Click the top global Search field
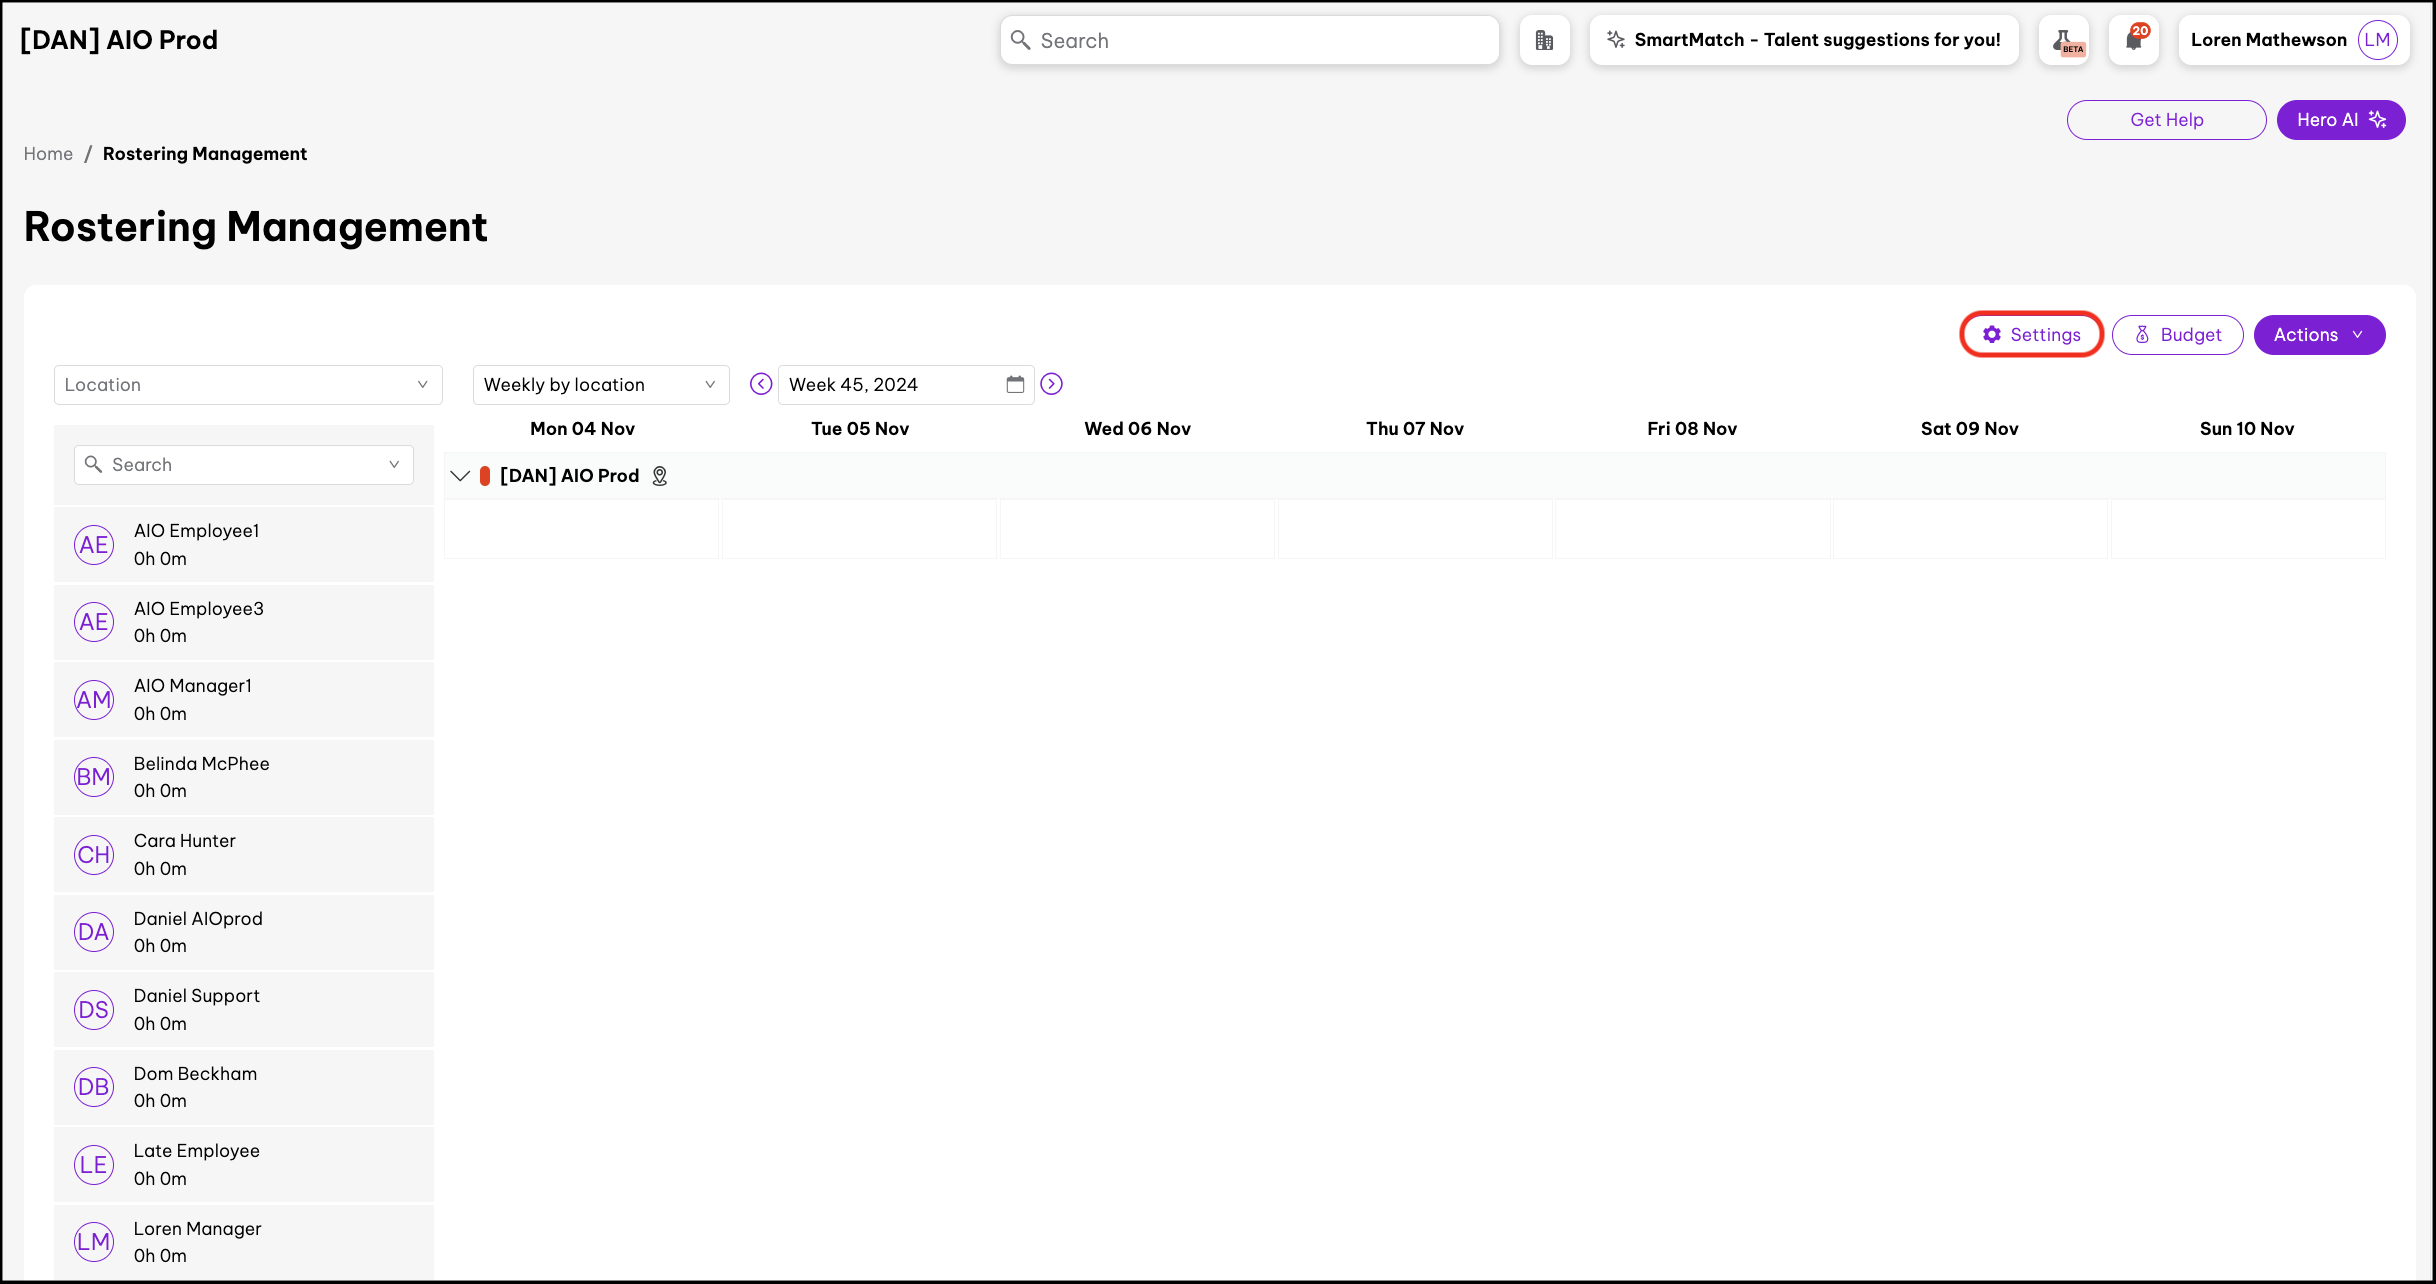This screenshot has height=1284, width=2436. [1249, 40]
